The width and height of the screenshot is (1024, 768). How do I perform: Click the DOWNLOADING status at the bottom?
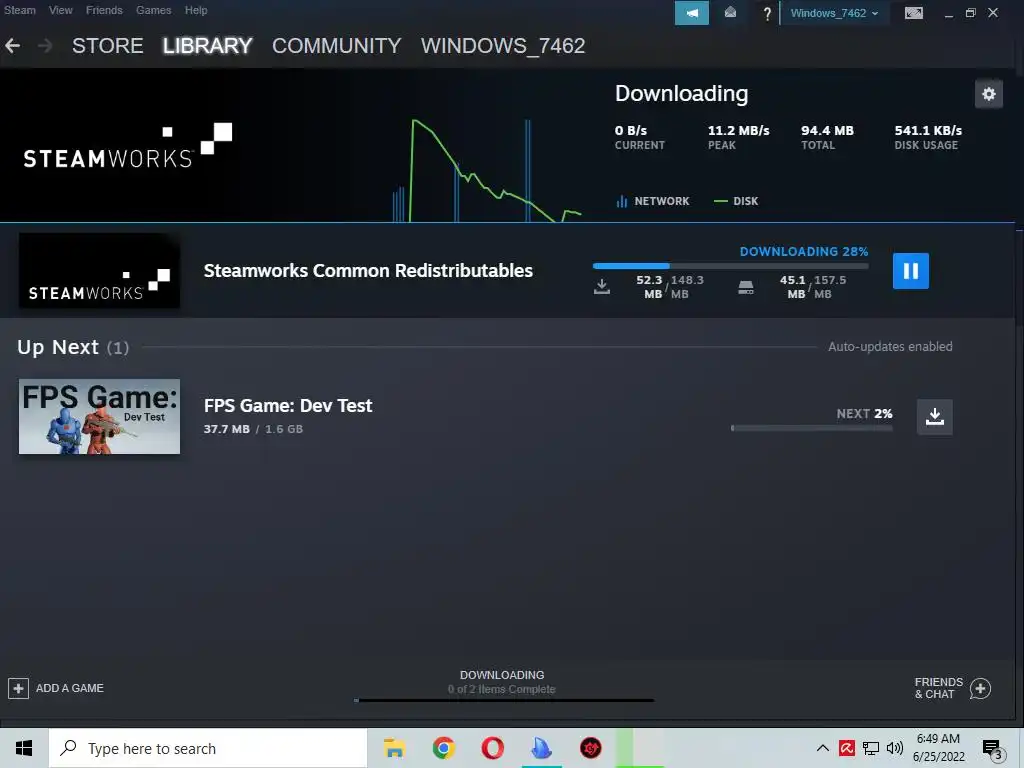click(502, 675)
